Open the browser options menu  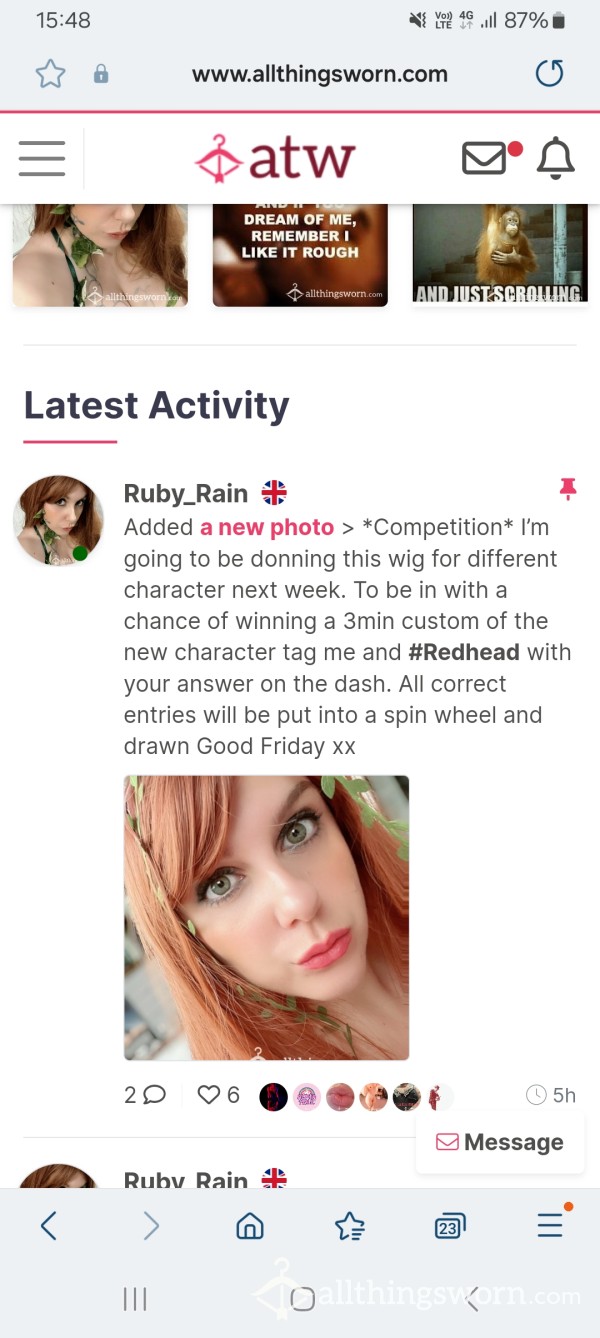[x=550, y=1224]
